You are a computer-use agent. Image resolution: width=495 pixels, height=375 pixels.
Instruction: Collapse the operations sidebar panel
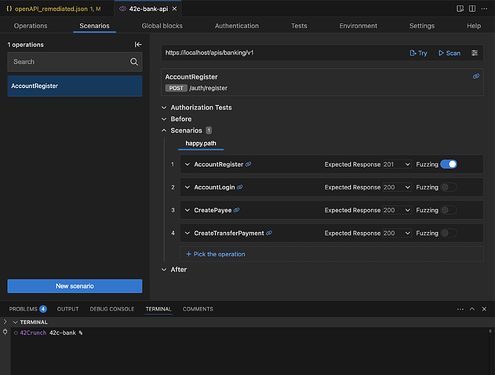pyautogui.click(x=138, y=44)
